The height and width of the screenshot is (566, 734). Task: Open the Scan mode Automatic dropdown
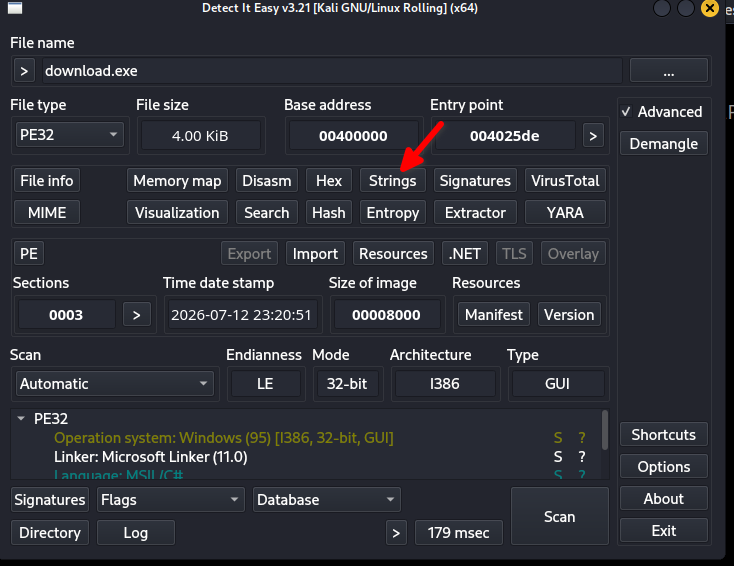pyautogui.click(x=115, y=384)
